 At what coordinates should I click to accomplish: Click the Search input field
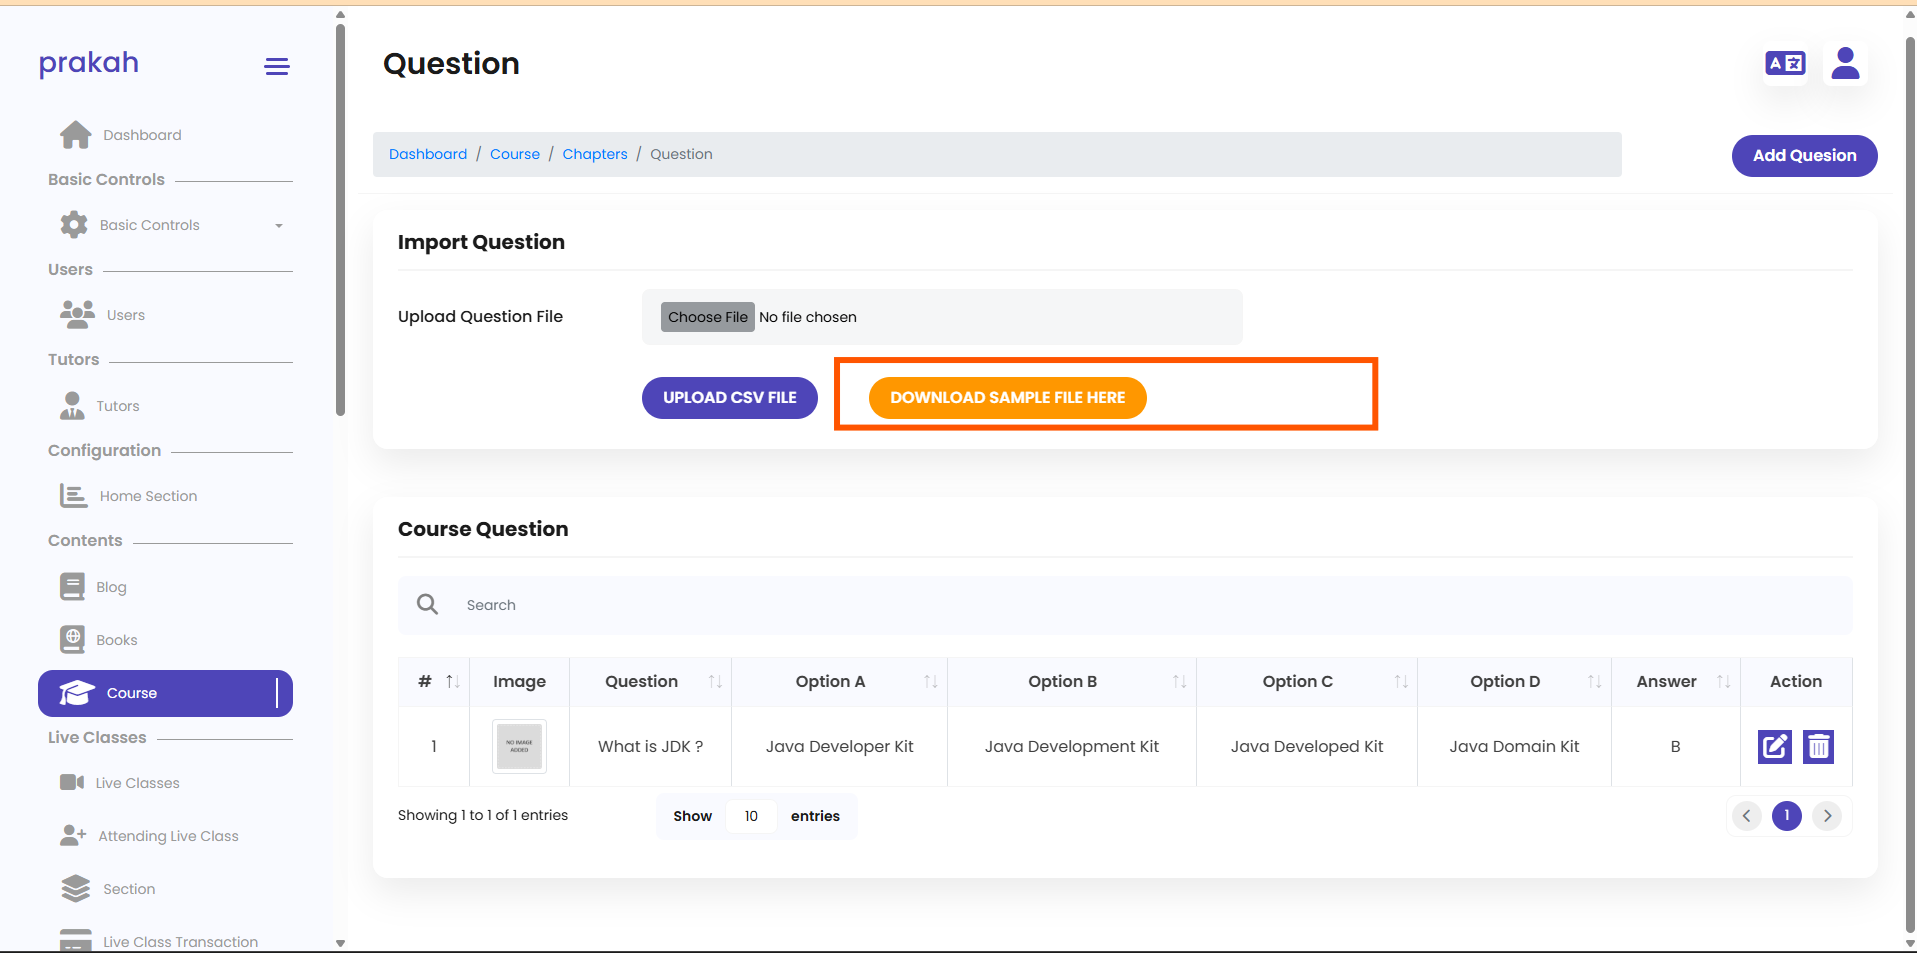pos(1150,605)
